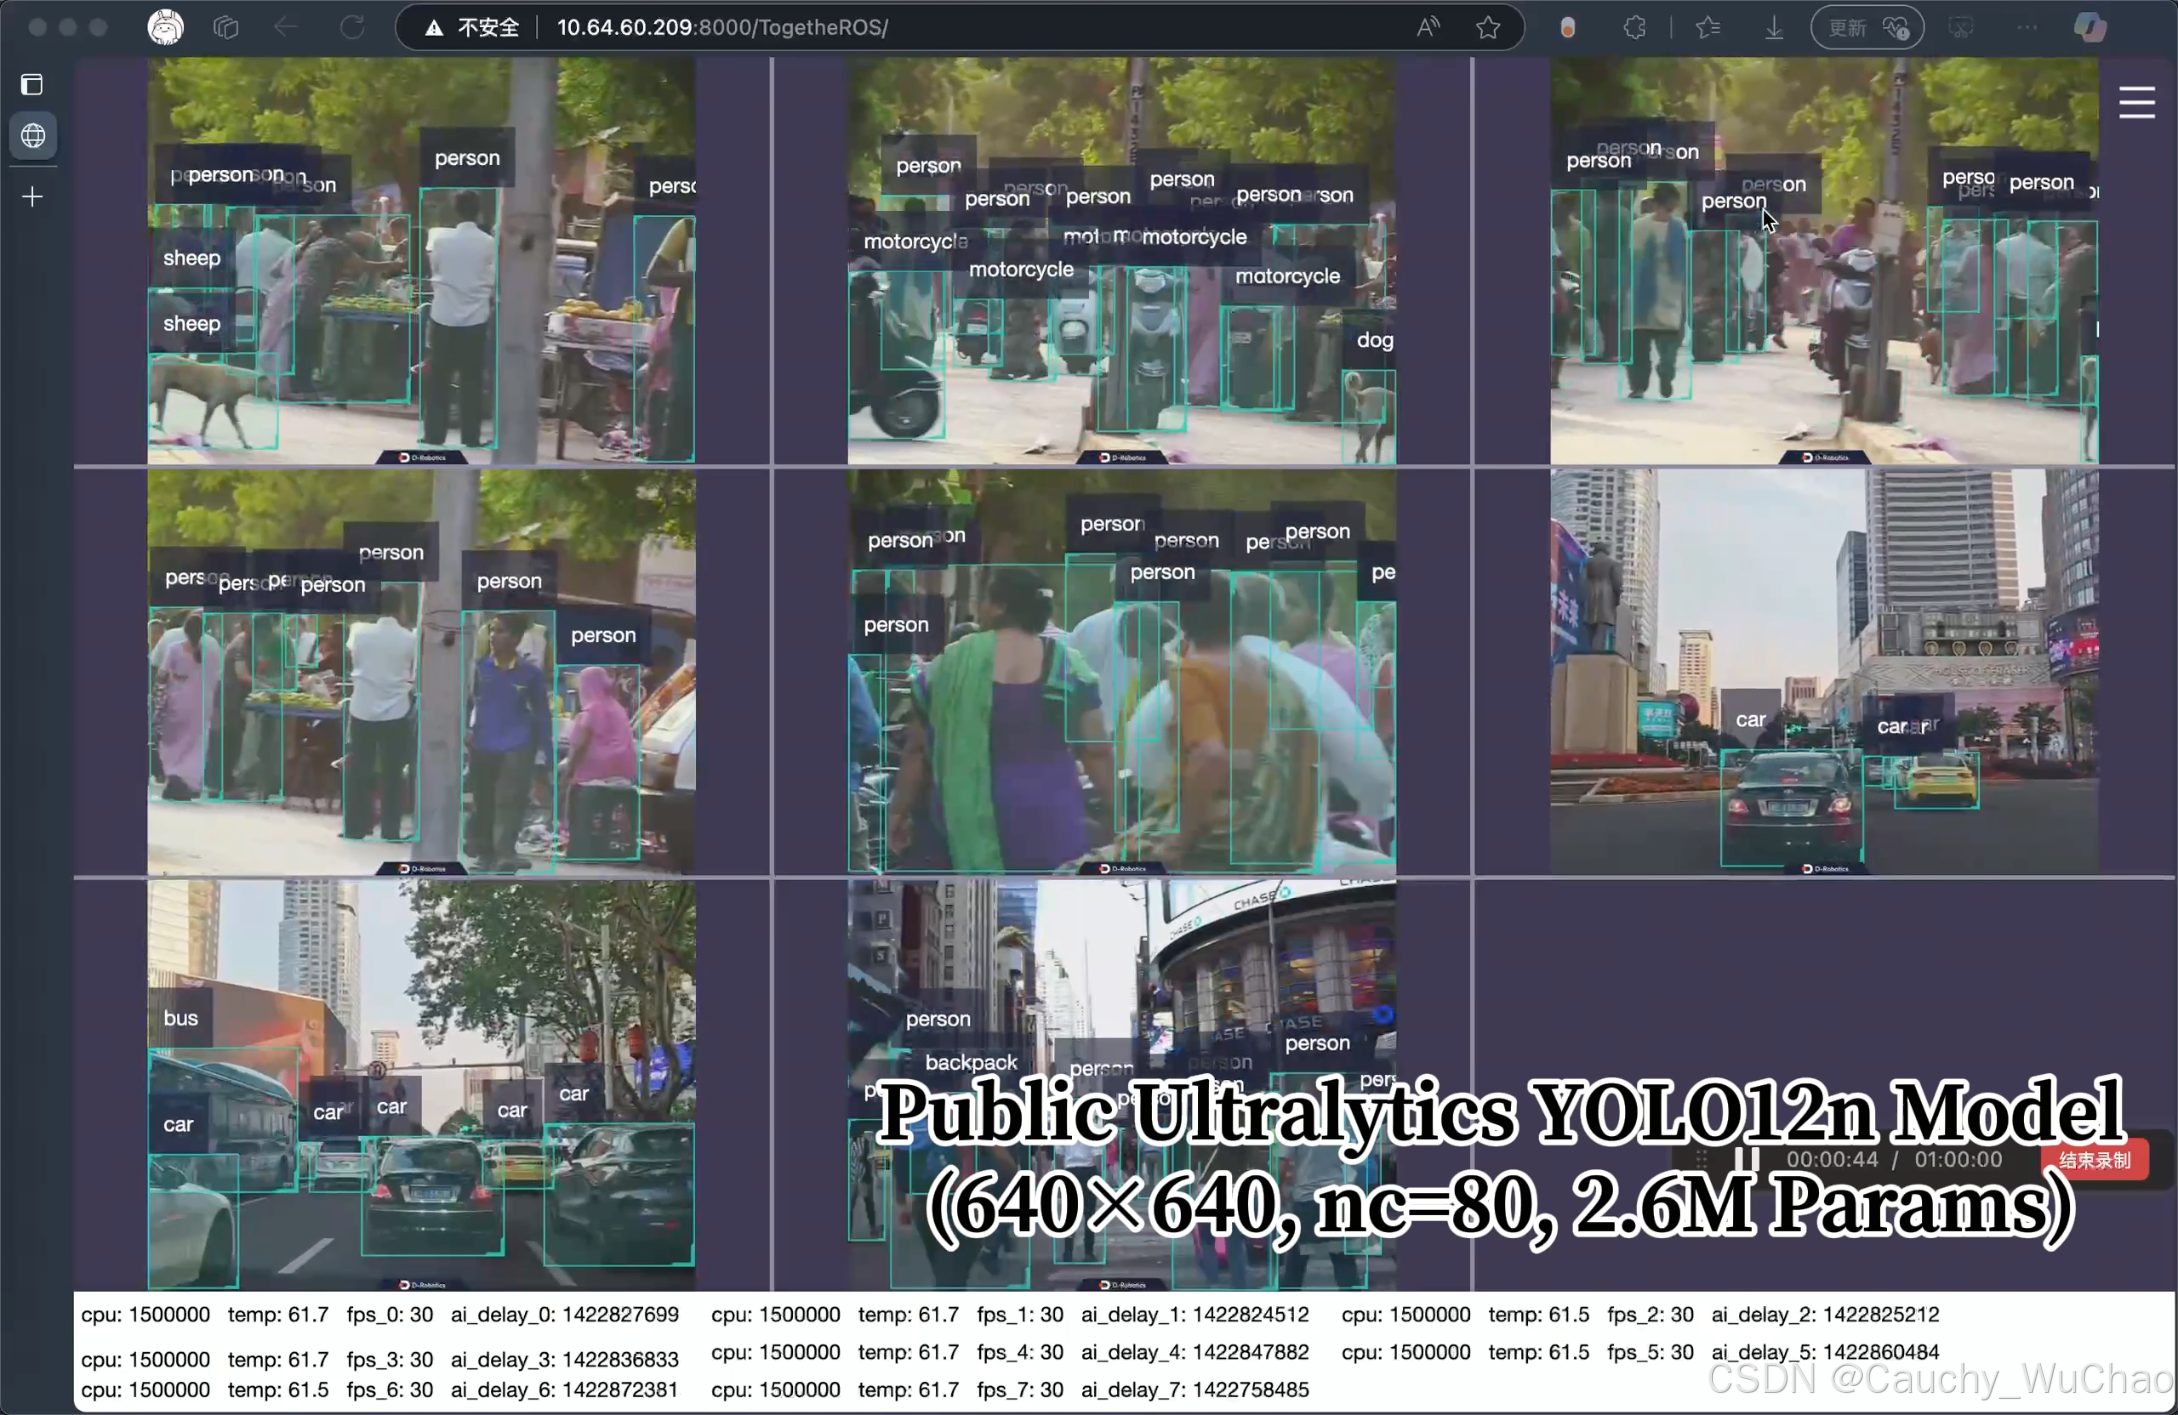Viewport: 2178px width, 1415px height.
Task: Open the downloads arrow icon
Action: click(x=1773, y=27)
